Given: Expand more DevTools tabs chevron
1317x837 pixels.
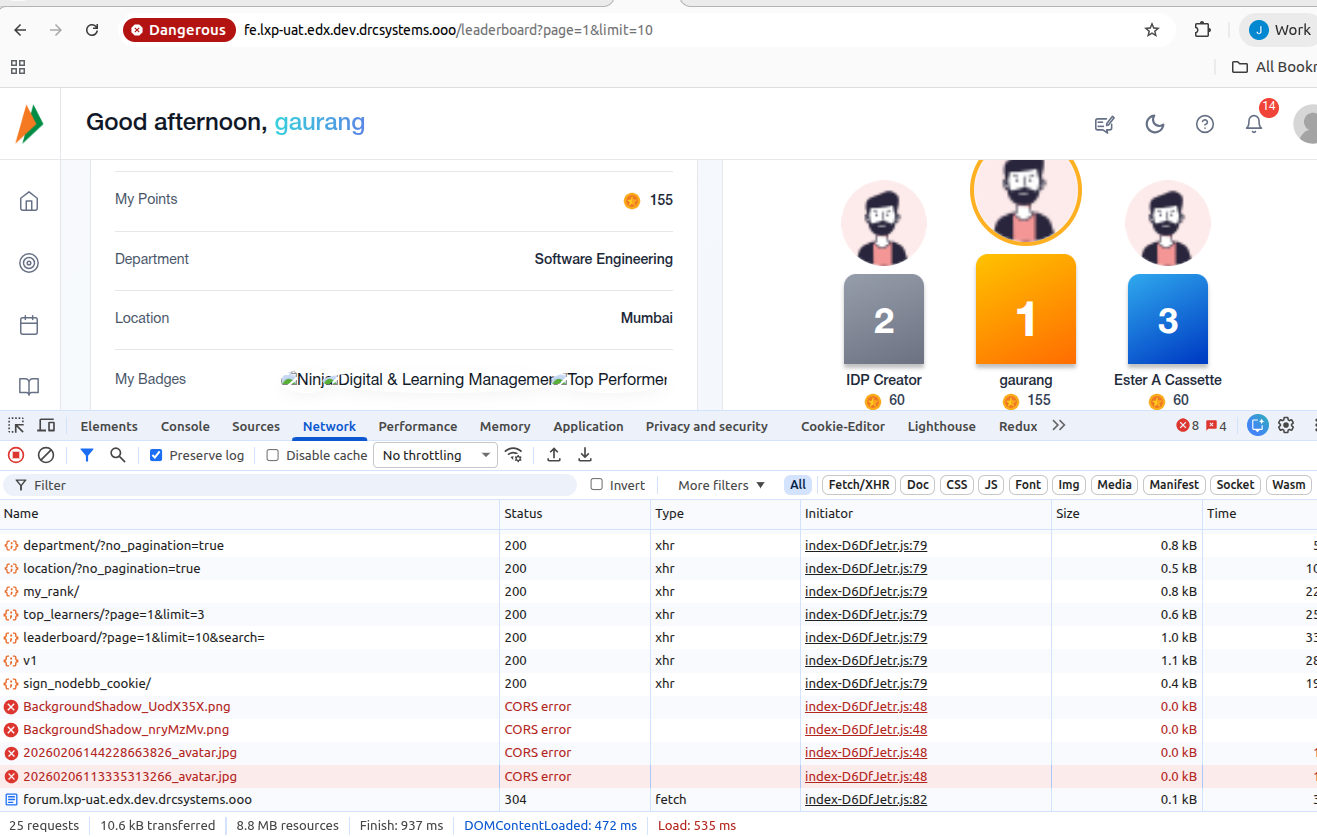Looking at the screenshot, I should tap(1059, 426).
